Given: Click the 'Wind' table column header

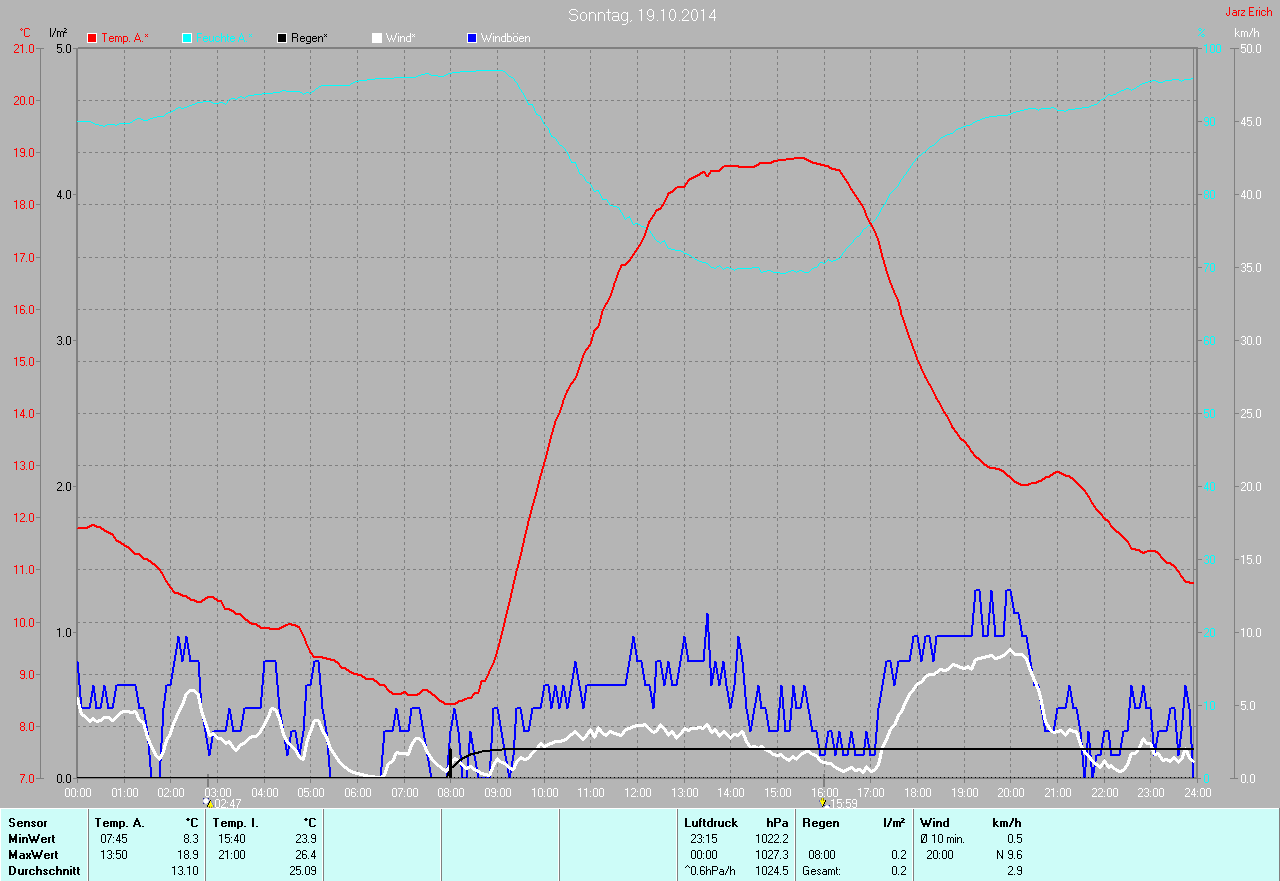Looking at the screenshot, I should (935, 823).
